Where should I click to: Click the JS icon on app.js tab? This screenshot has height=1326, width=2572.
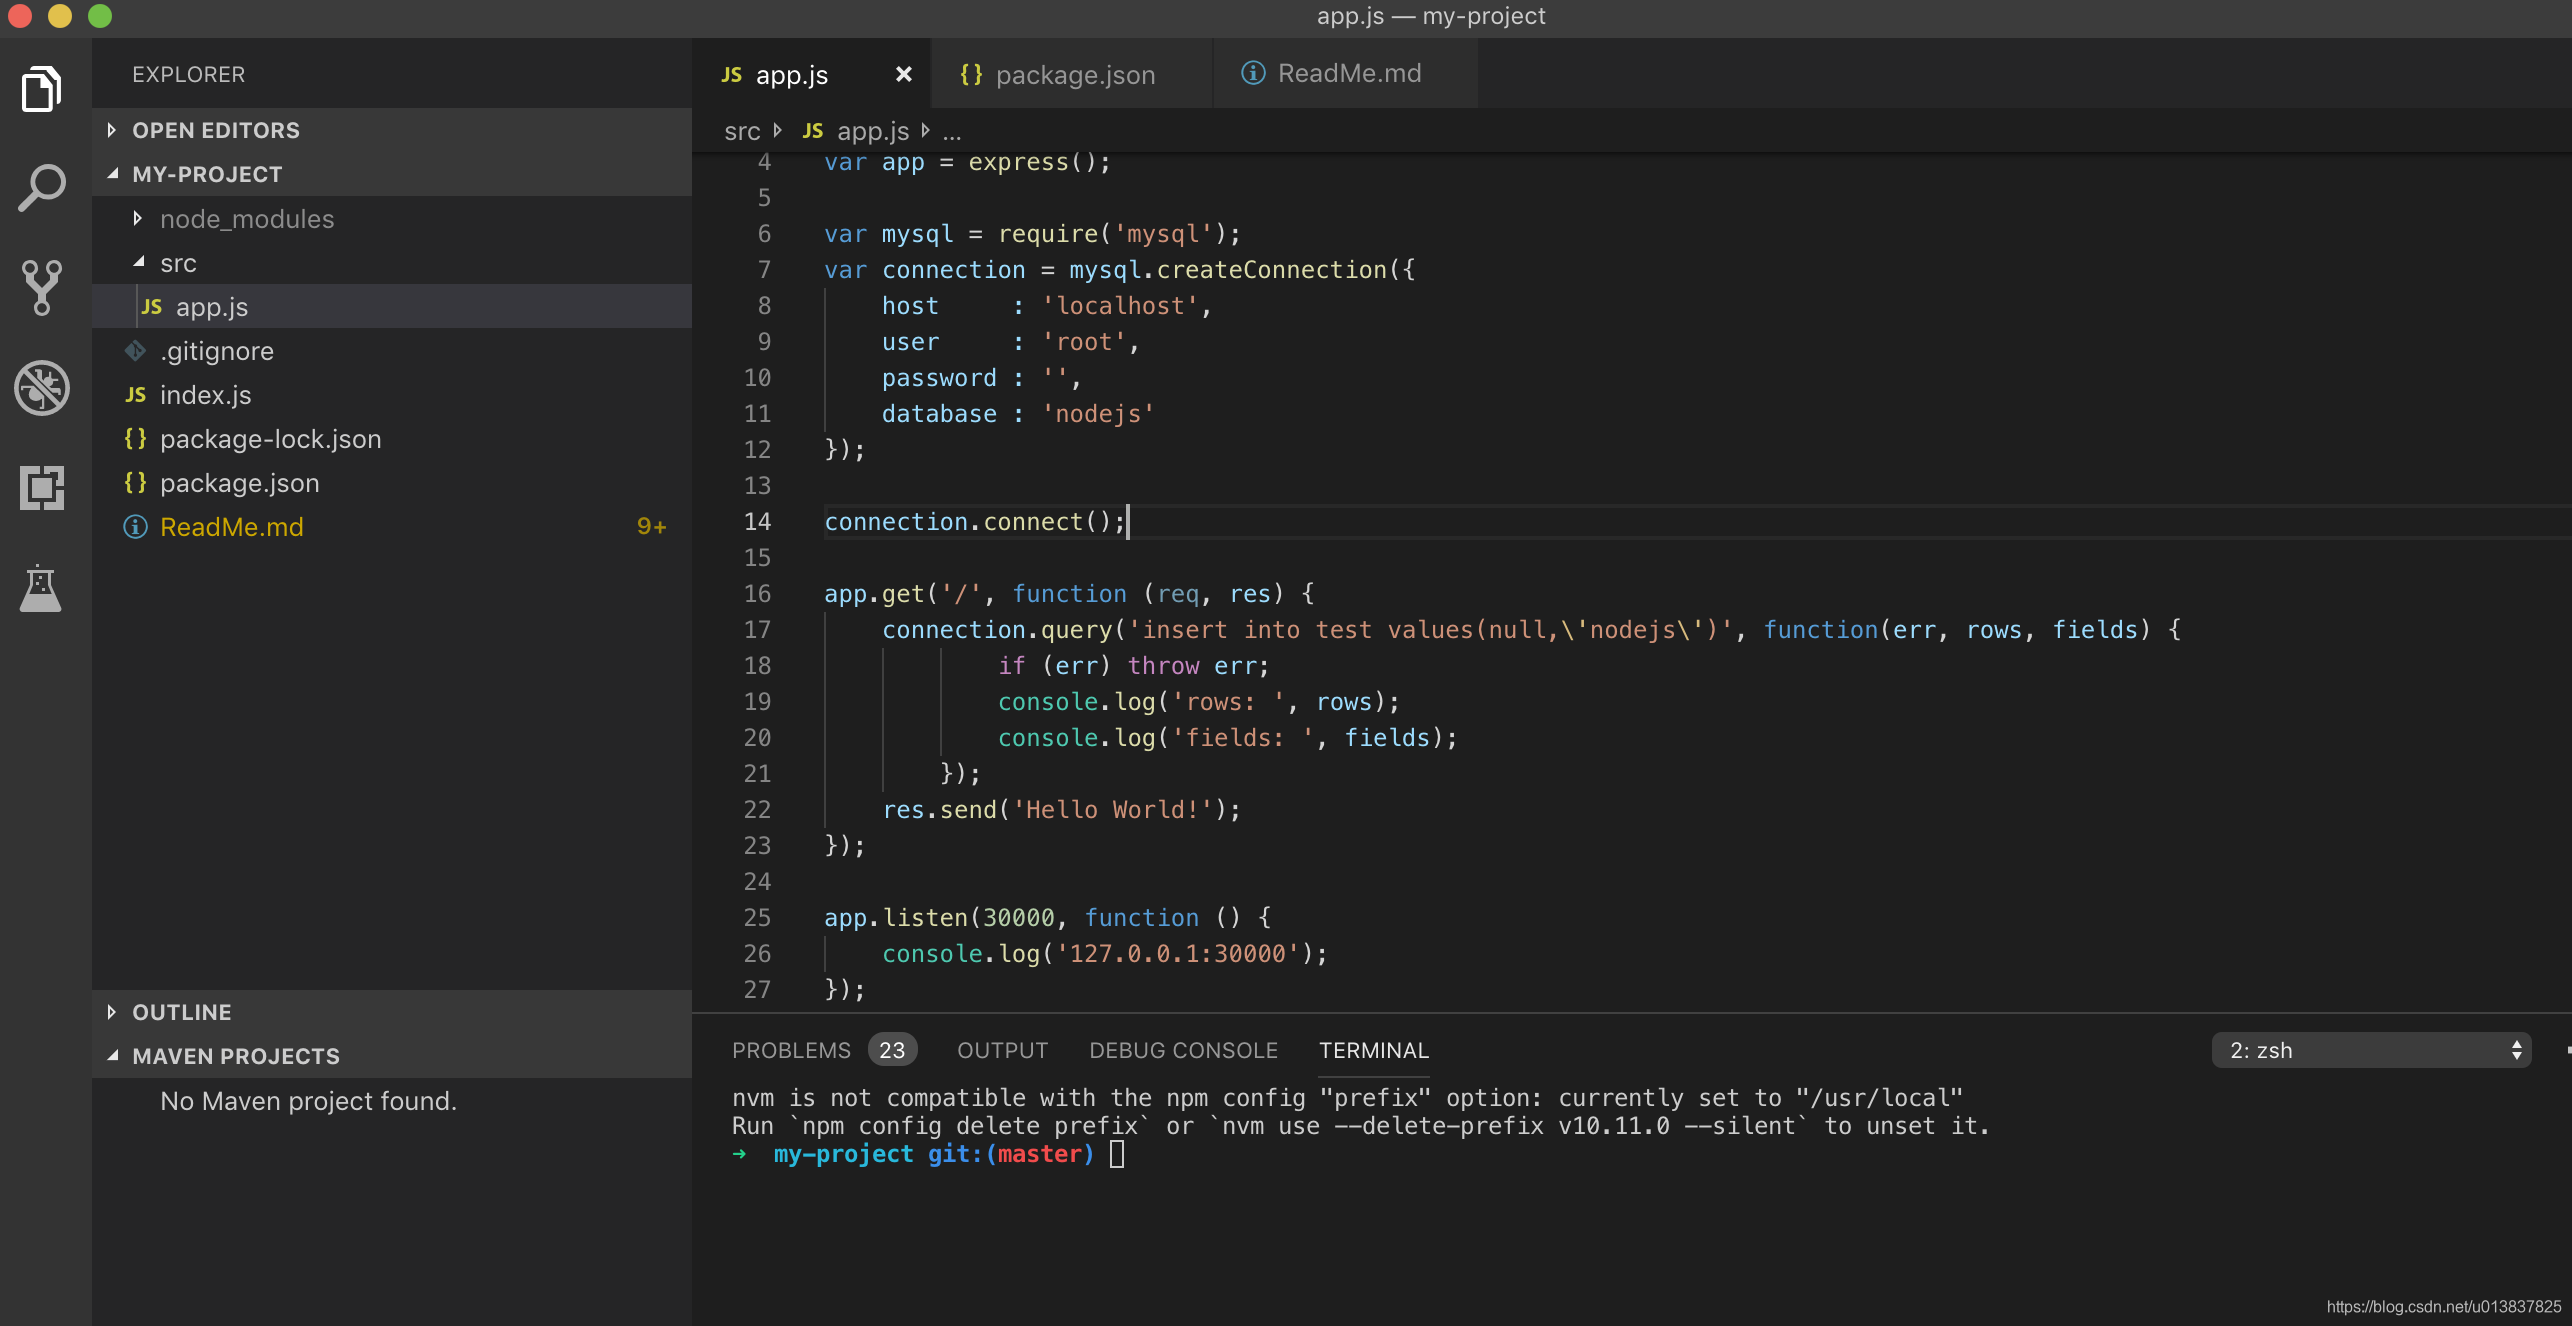point(732,75)
